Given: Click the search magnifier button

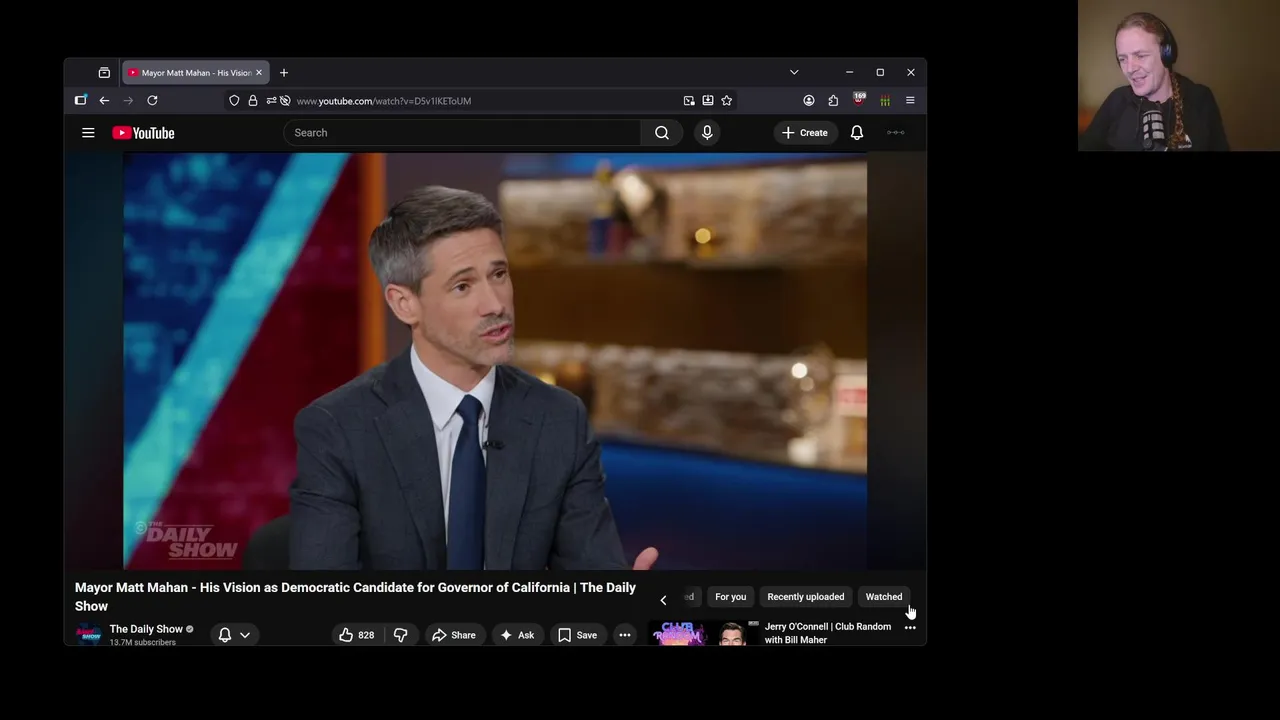Looking at the screenshot, I should coord(662,133).
